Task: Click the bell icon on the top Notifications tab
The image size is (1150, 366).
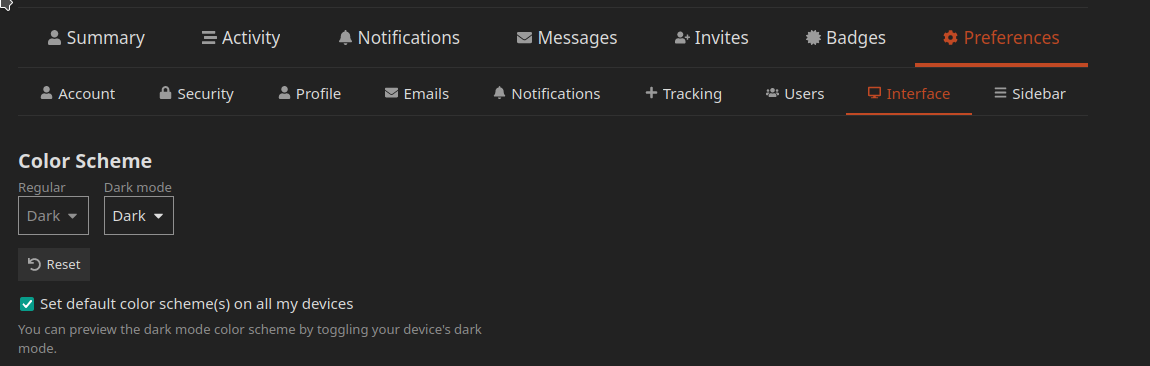Action: point(345,37)
